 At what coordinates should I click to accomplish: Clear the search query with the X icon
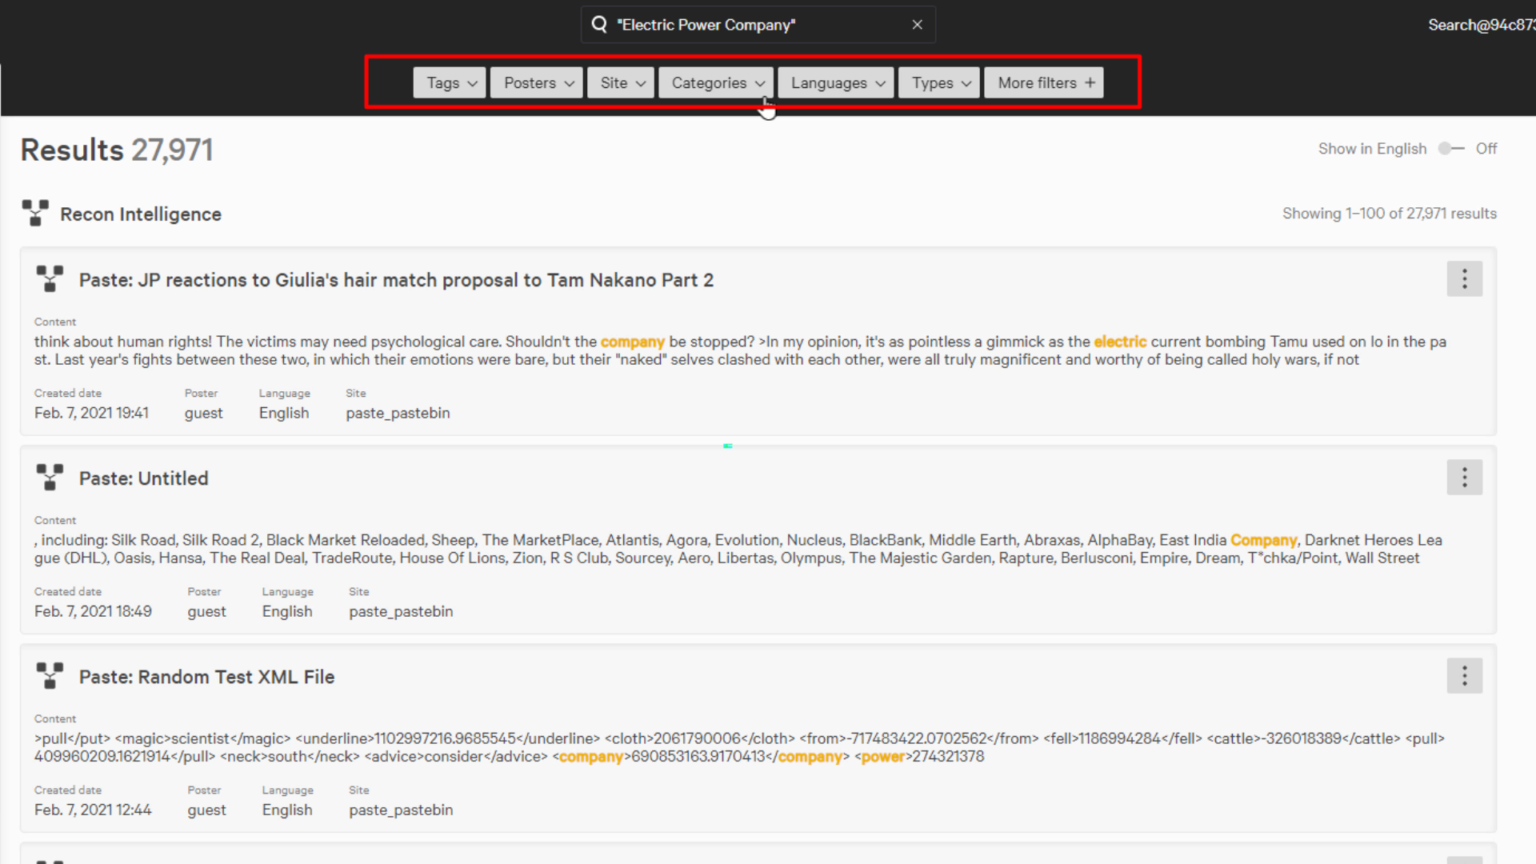pos(917,24)
